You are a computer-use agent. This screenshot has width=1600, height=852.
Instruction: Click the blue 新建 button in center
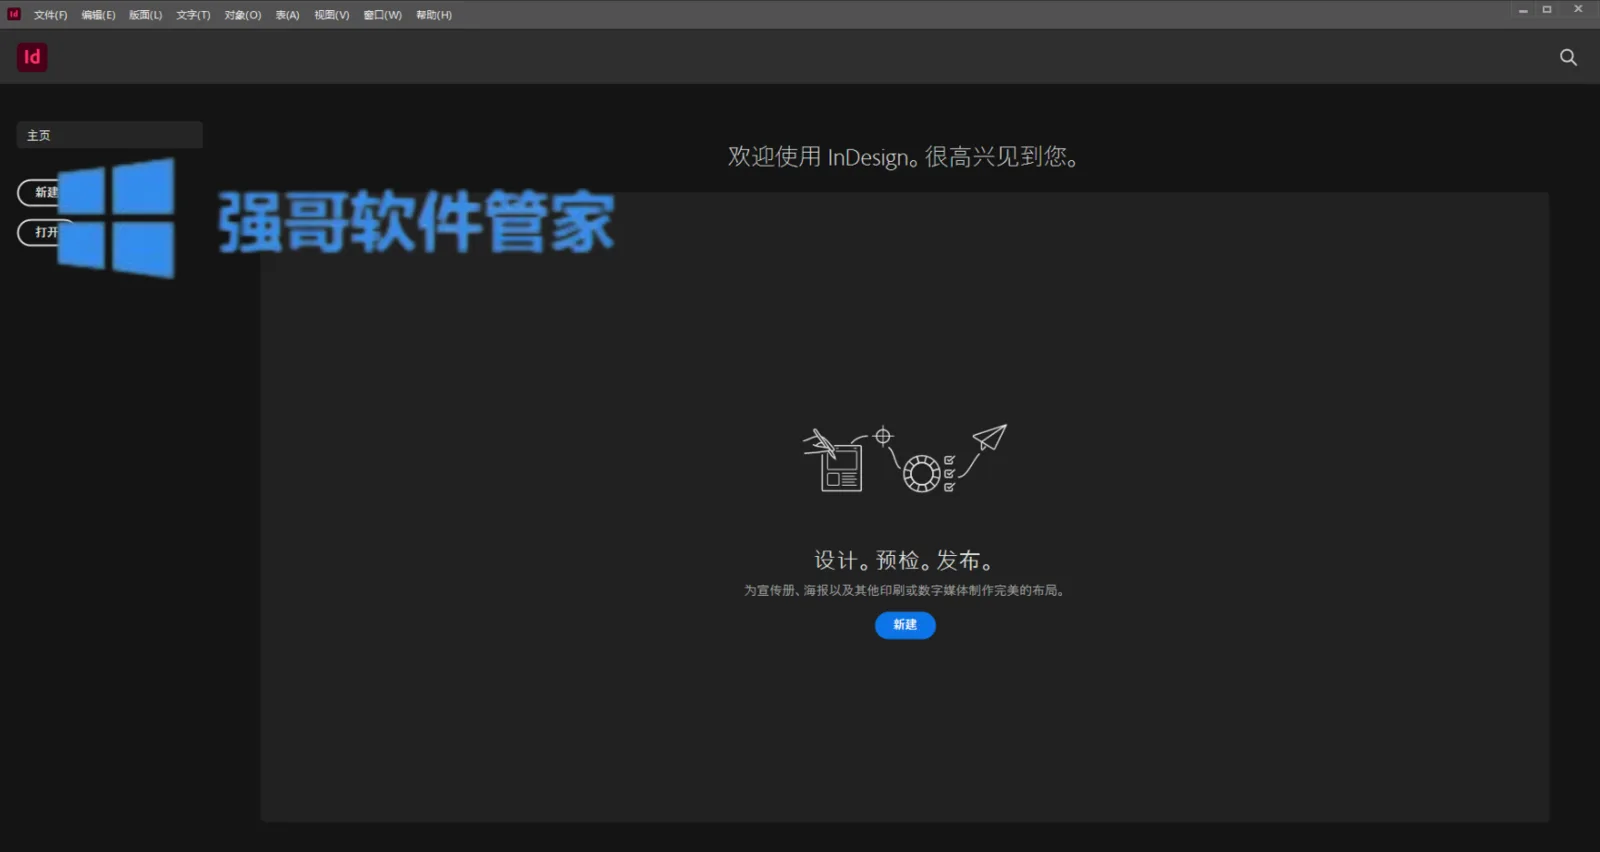905,625
